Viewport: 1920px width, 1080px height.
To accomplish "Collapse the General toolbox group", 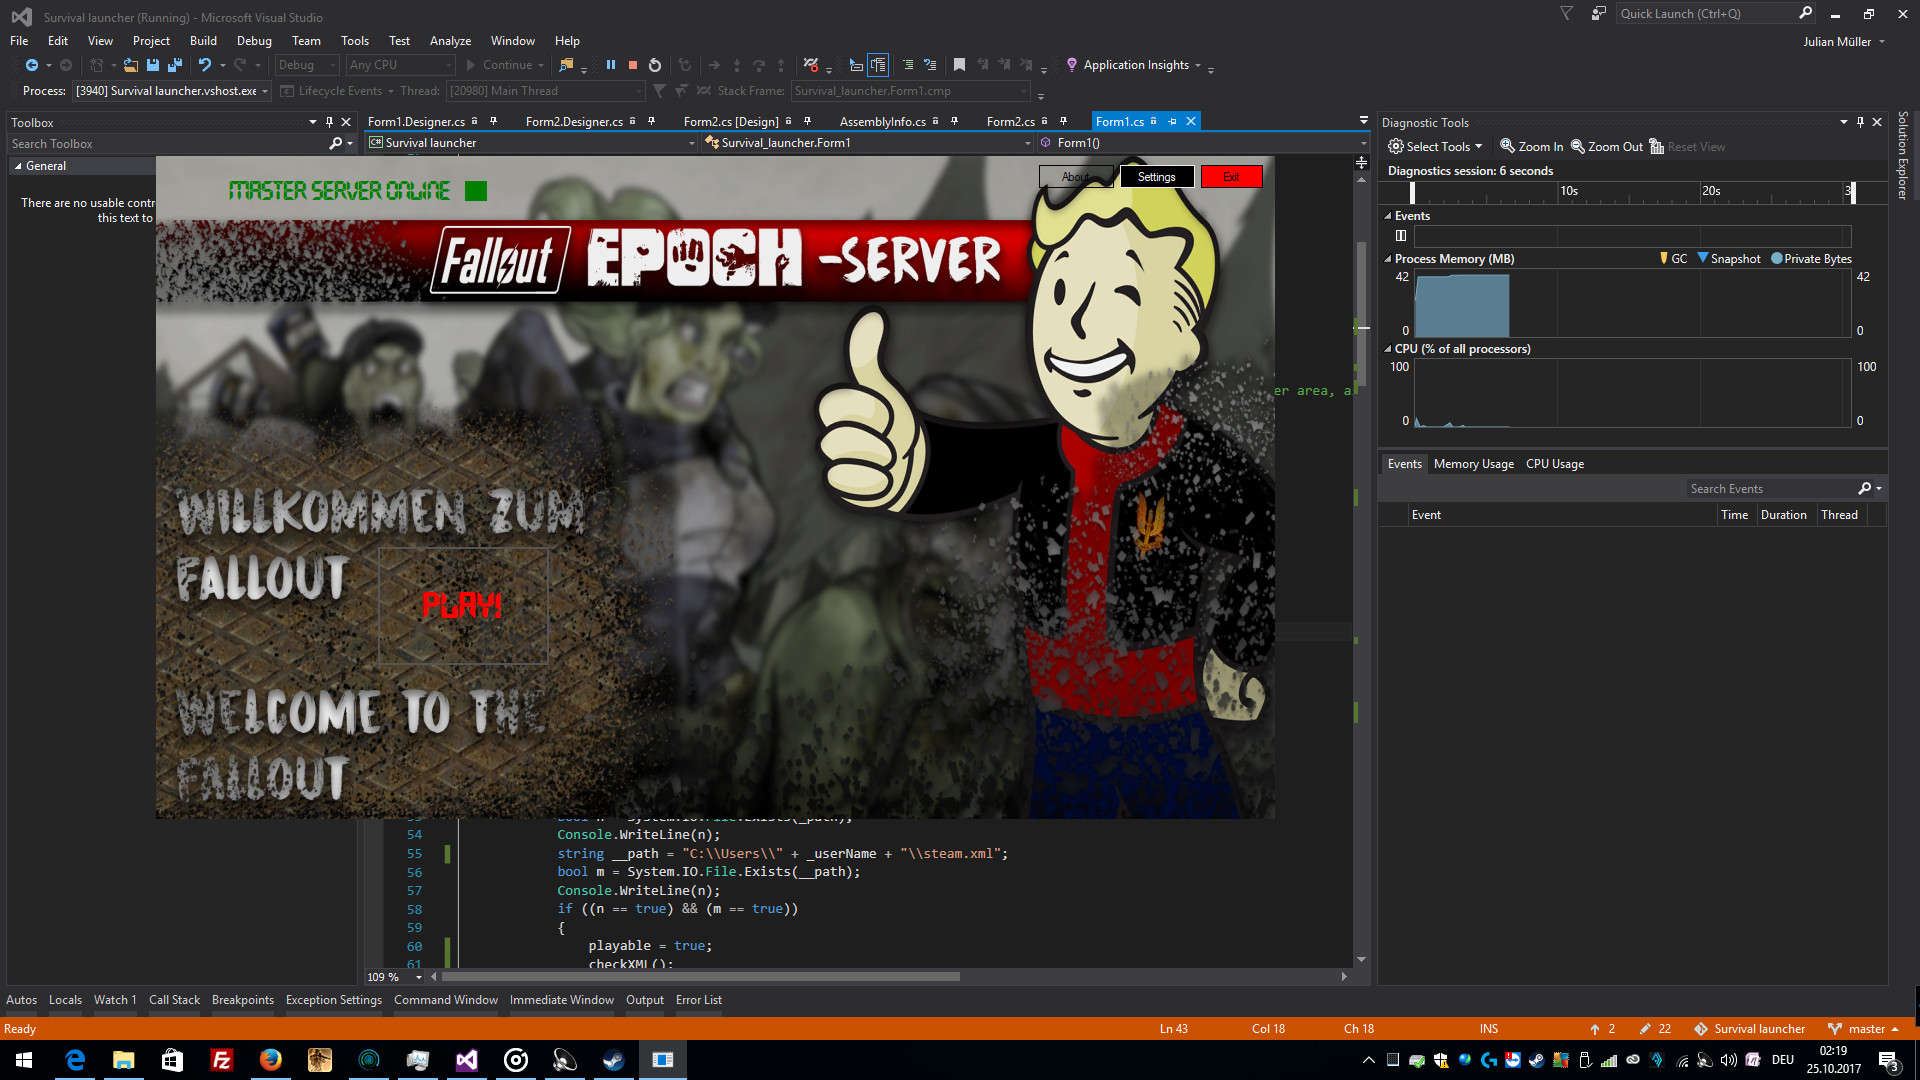I will (x=17, y=166).
